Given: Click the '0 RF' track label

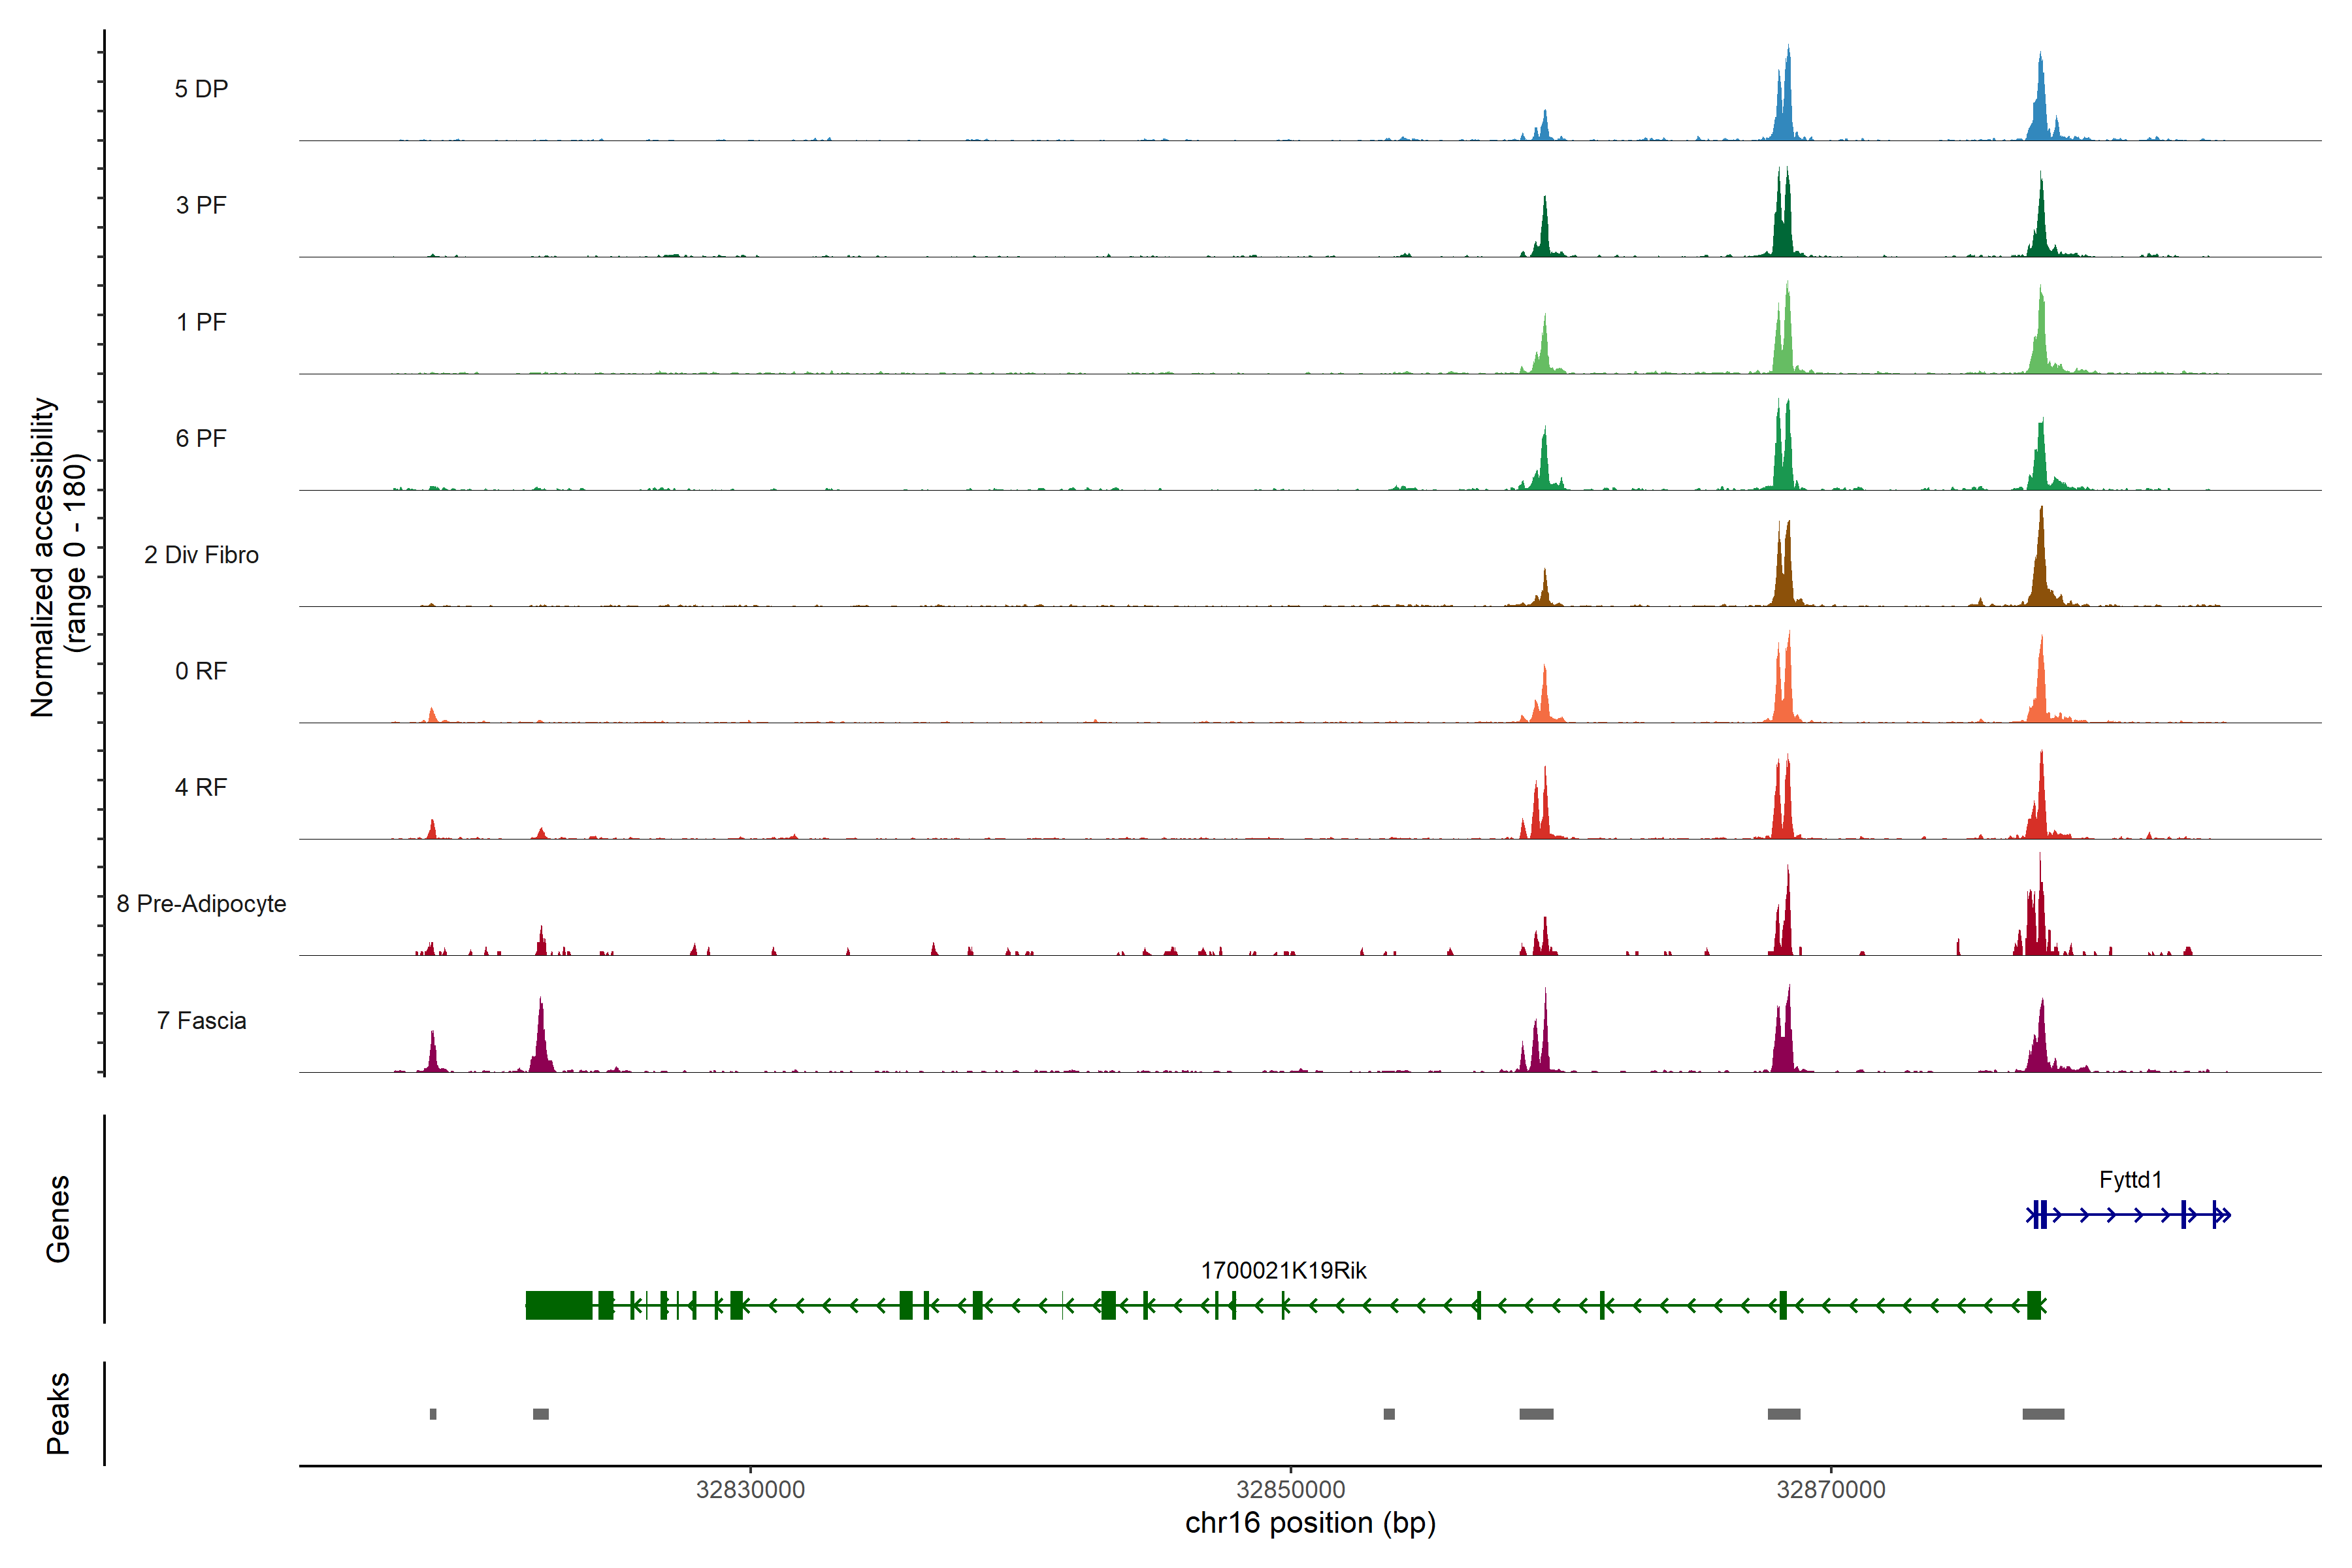Looking at the screenshot, I should 201,671.
